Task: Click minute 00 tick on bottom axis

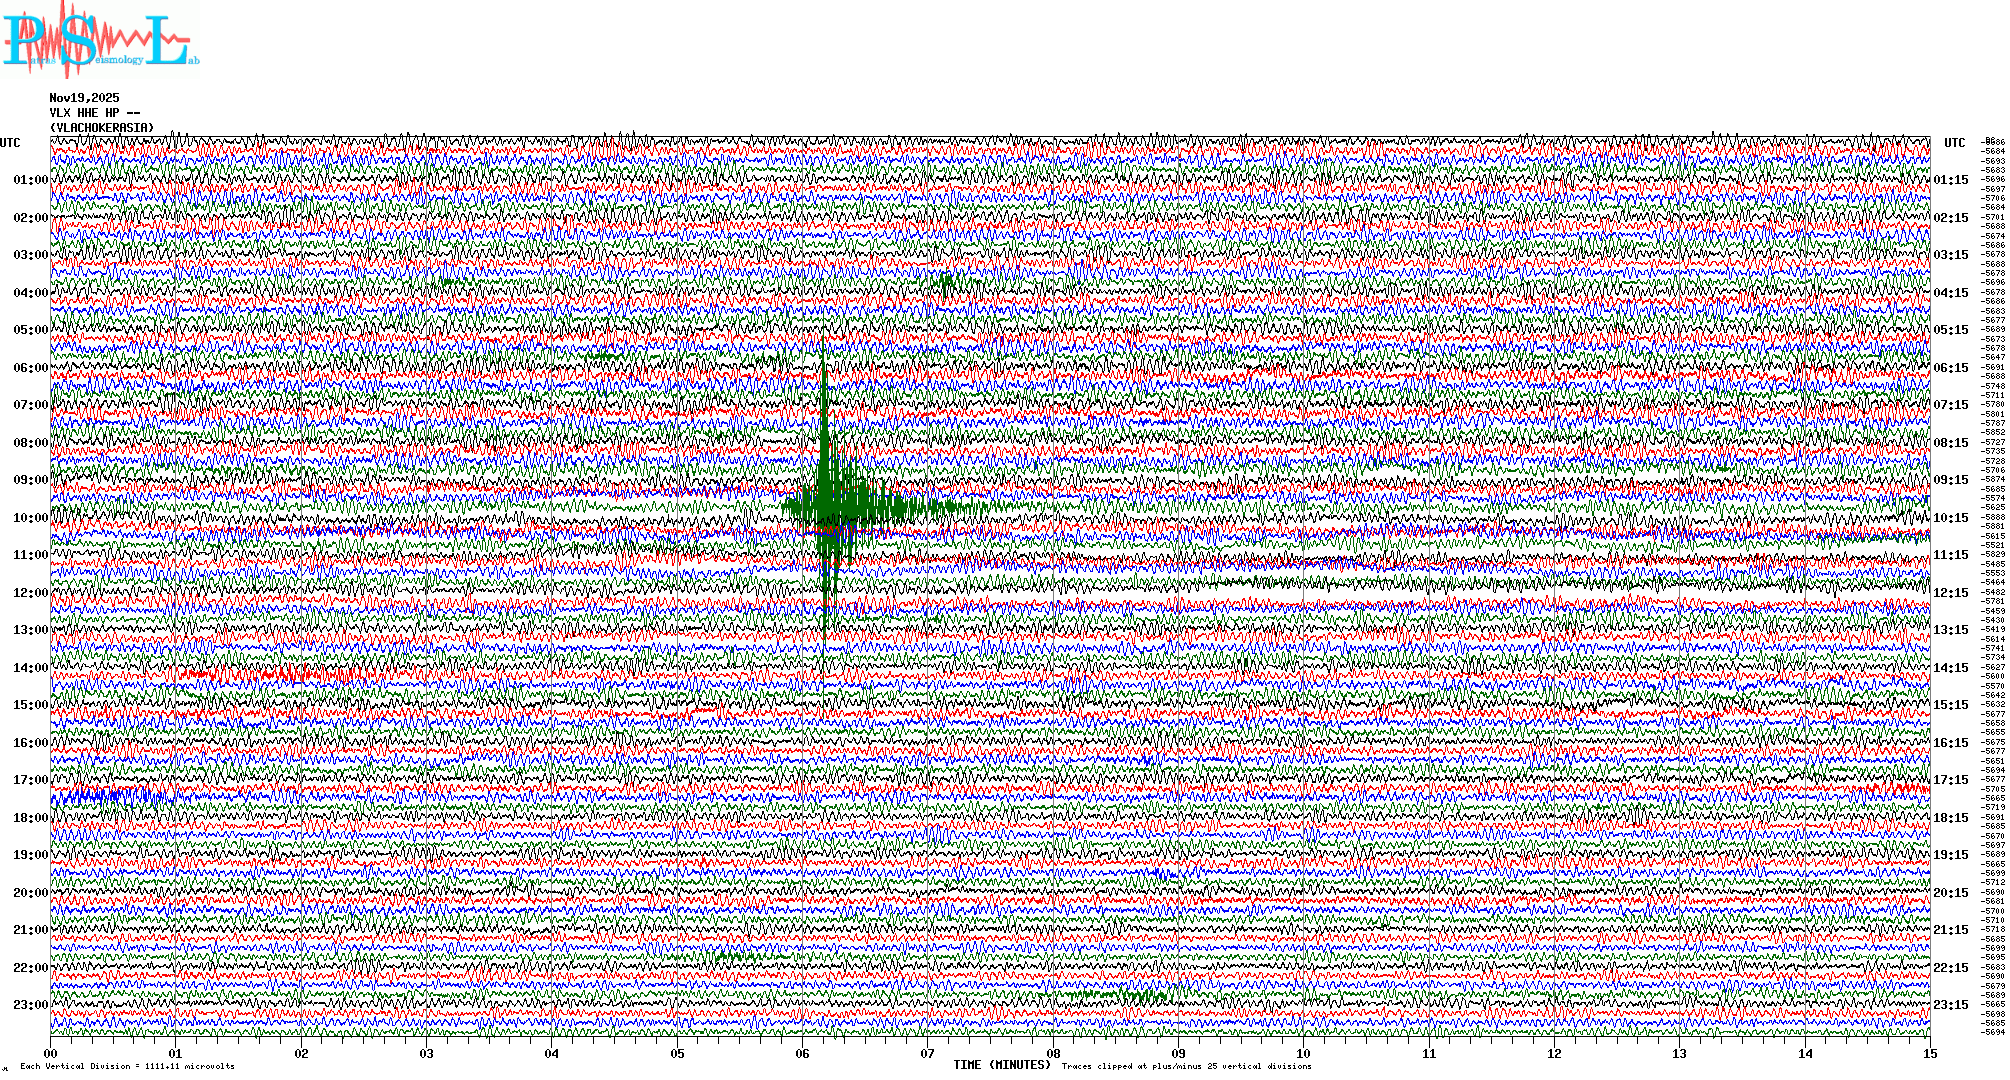Action: pos(51,1054)
